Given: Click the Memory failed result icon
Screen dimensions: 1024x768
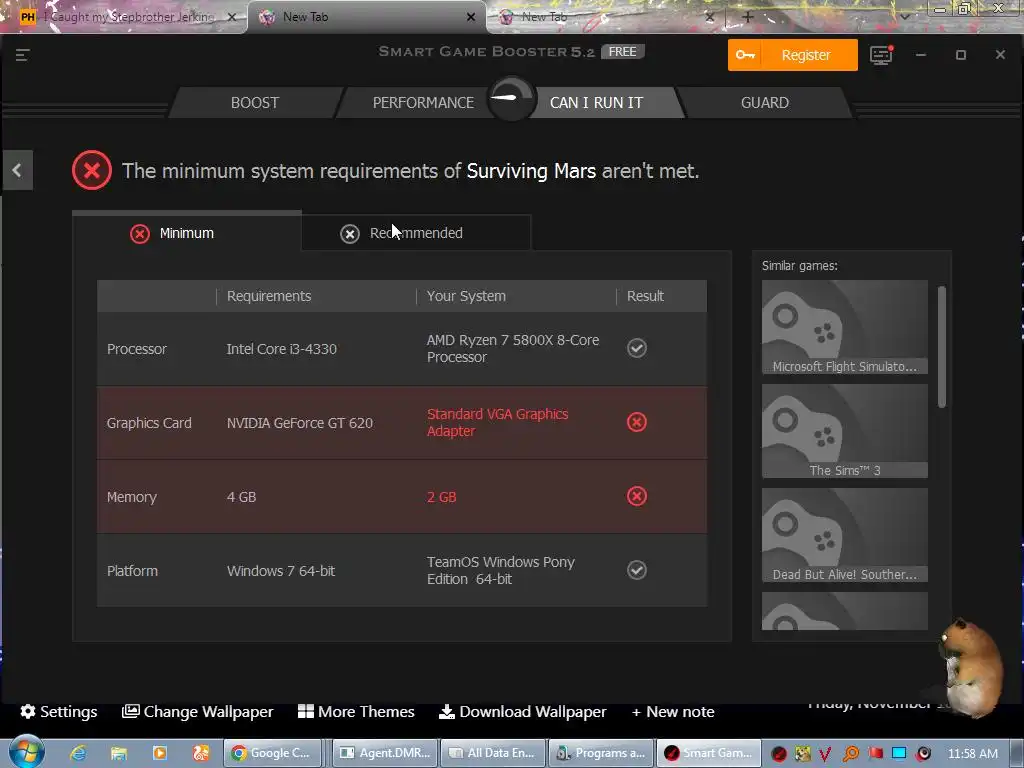Looking at the screenshot, I should tap(637, 496).
